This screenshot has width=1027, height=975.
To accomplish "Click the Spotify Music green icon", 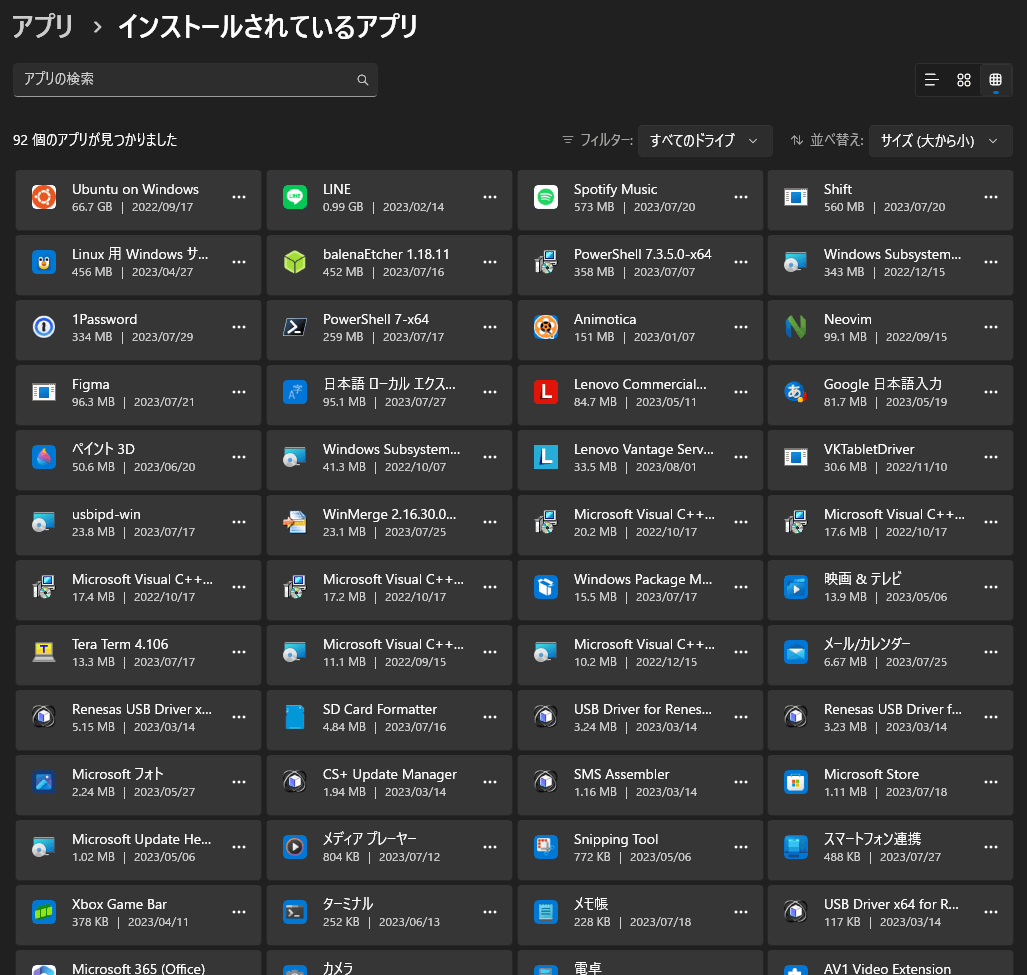I will 545,197.
